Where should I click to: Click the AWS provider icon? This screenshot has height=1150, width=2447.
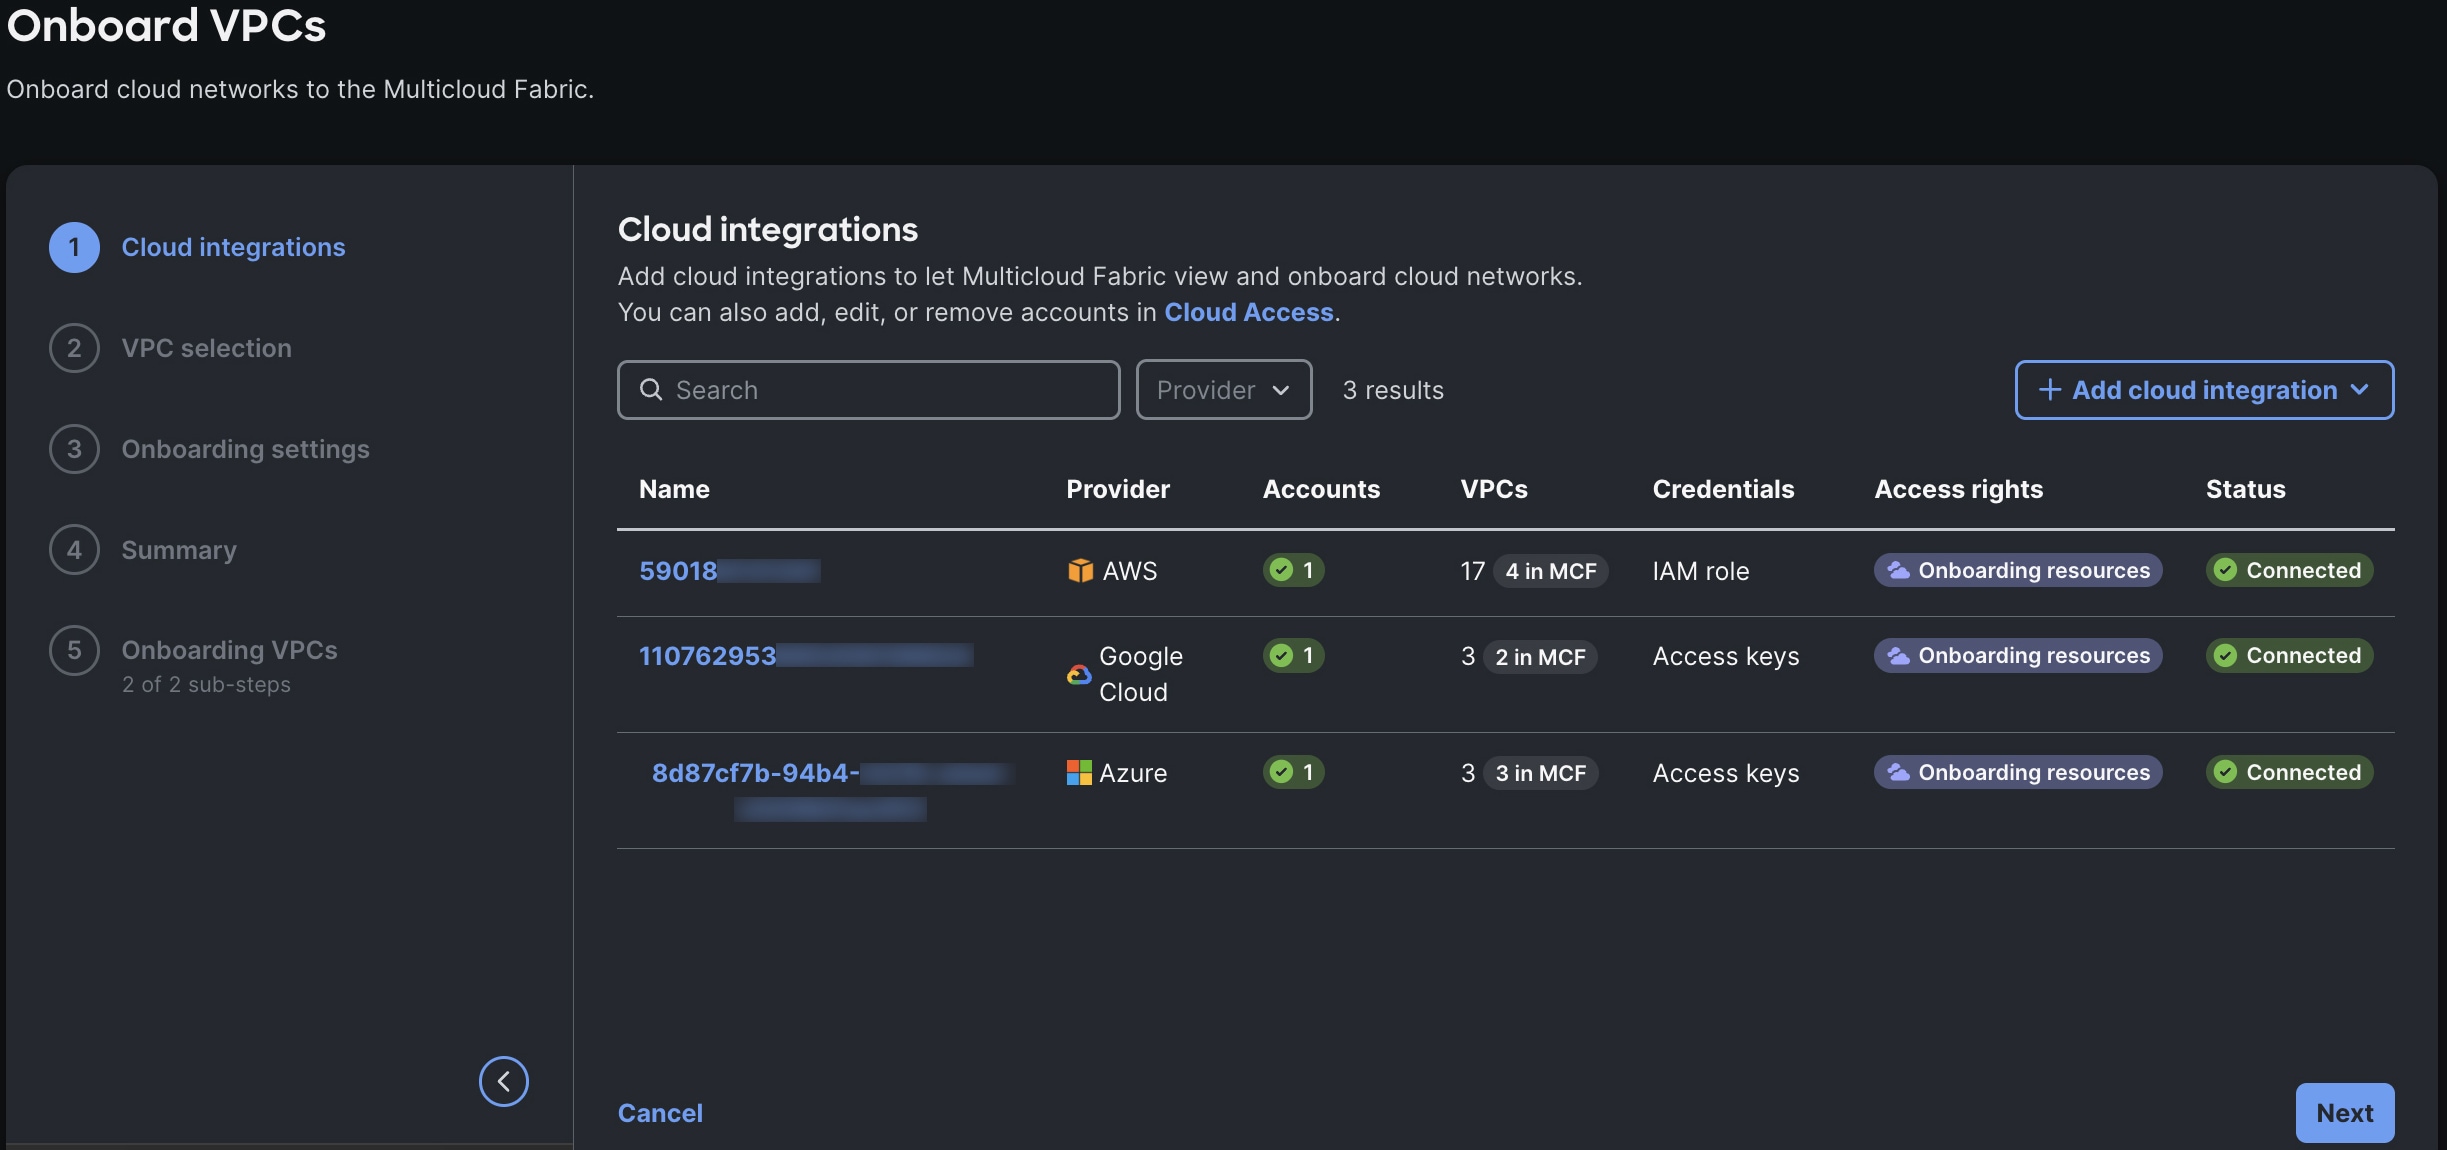pos(1080,571)
